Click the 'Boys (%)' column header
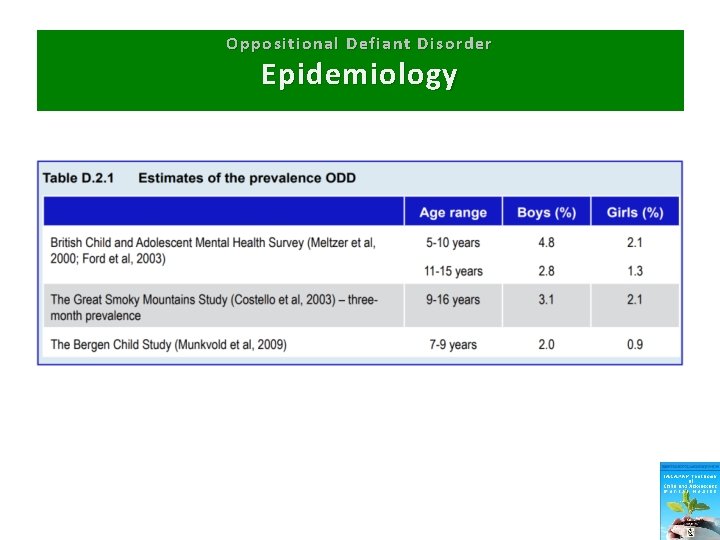Viewport: 720px width, 540px height. click(x=546, y=213)
